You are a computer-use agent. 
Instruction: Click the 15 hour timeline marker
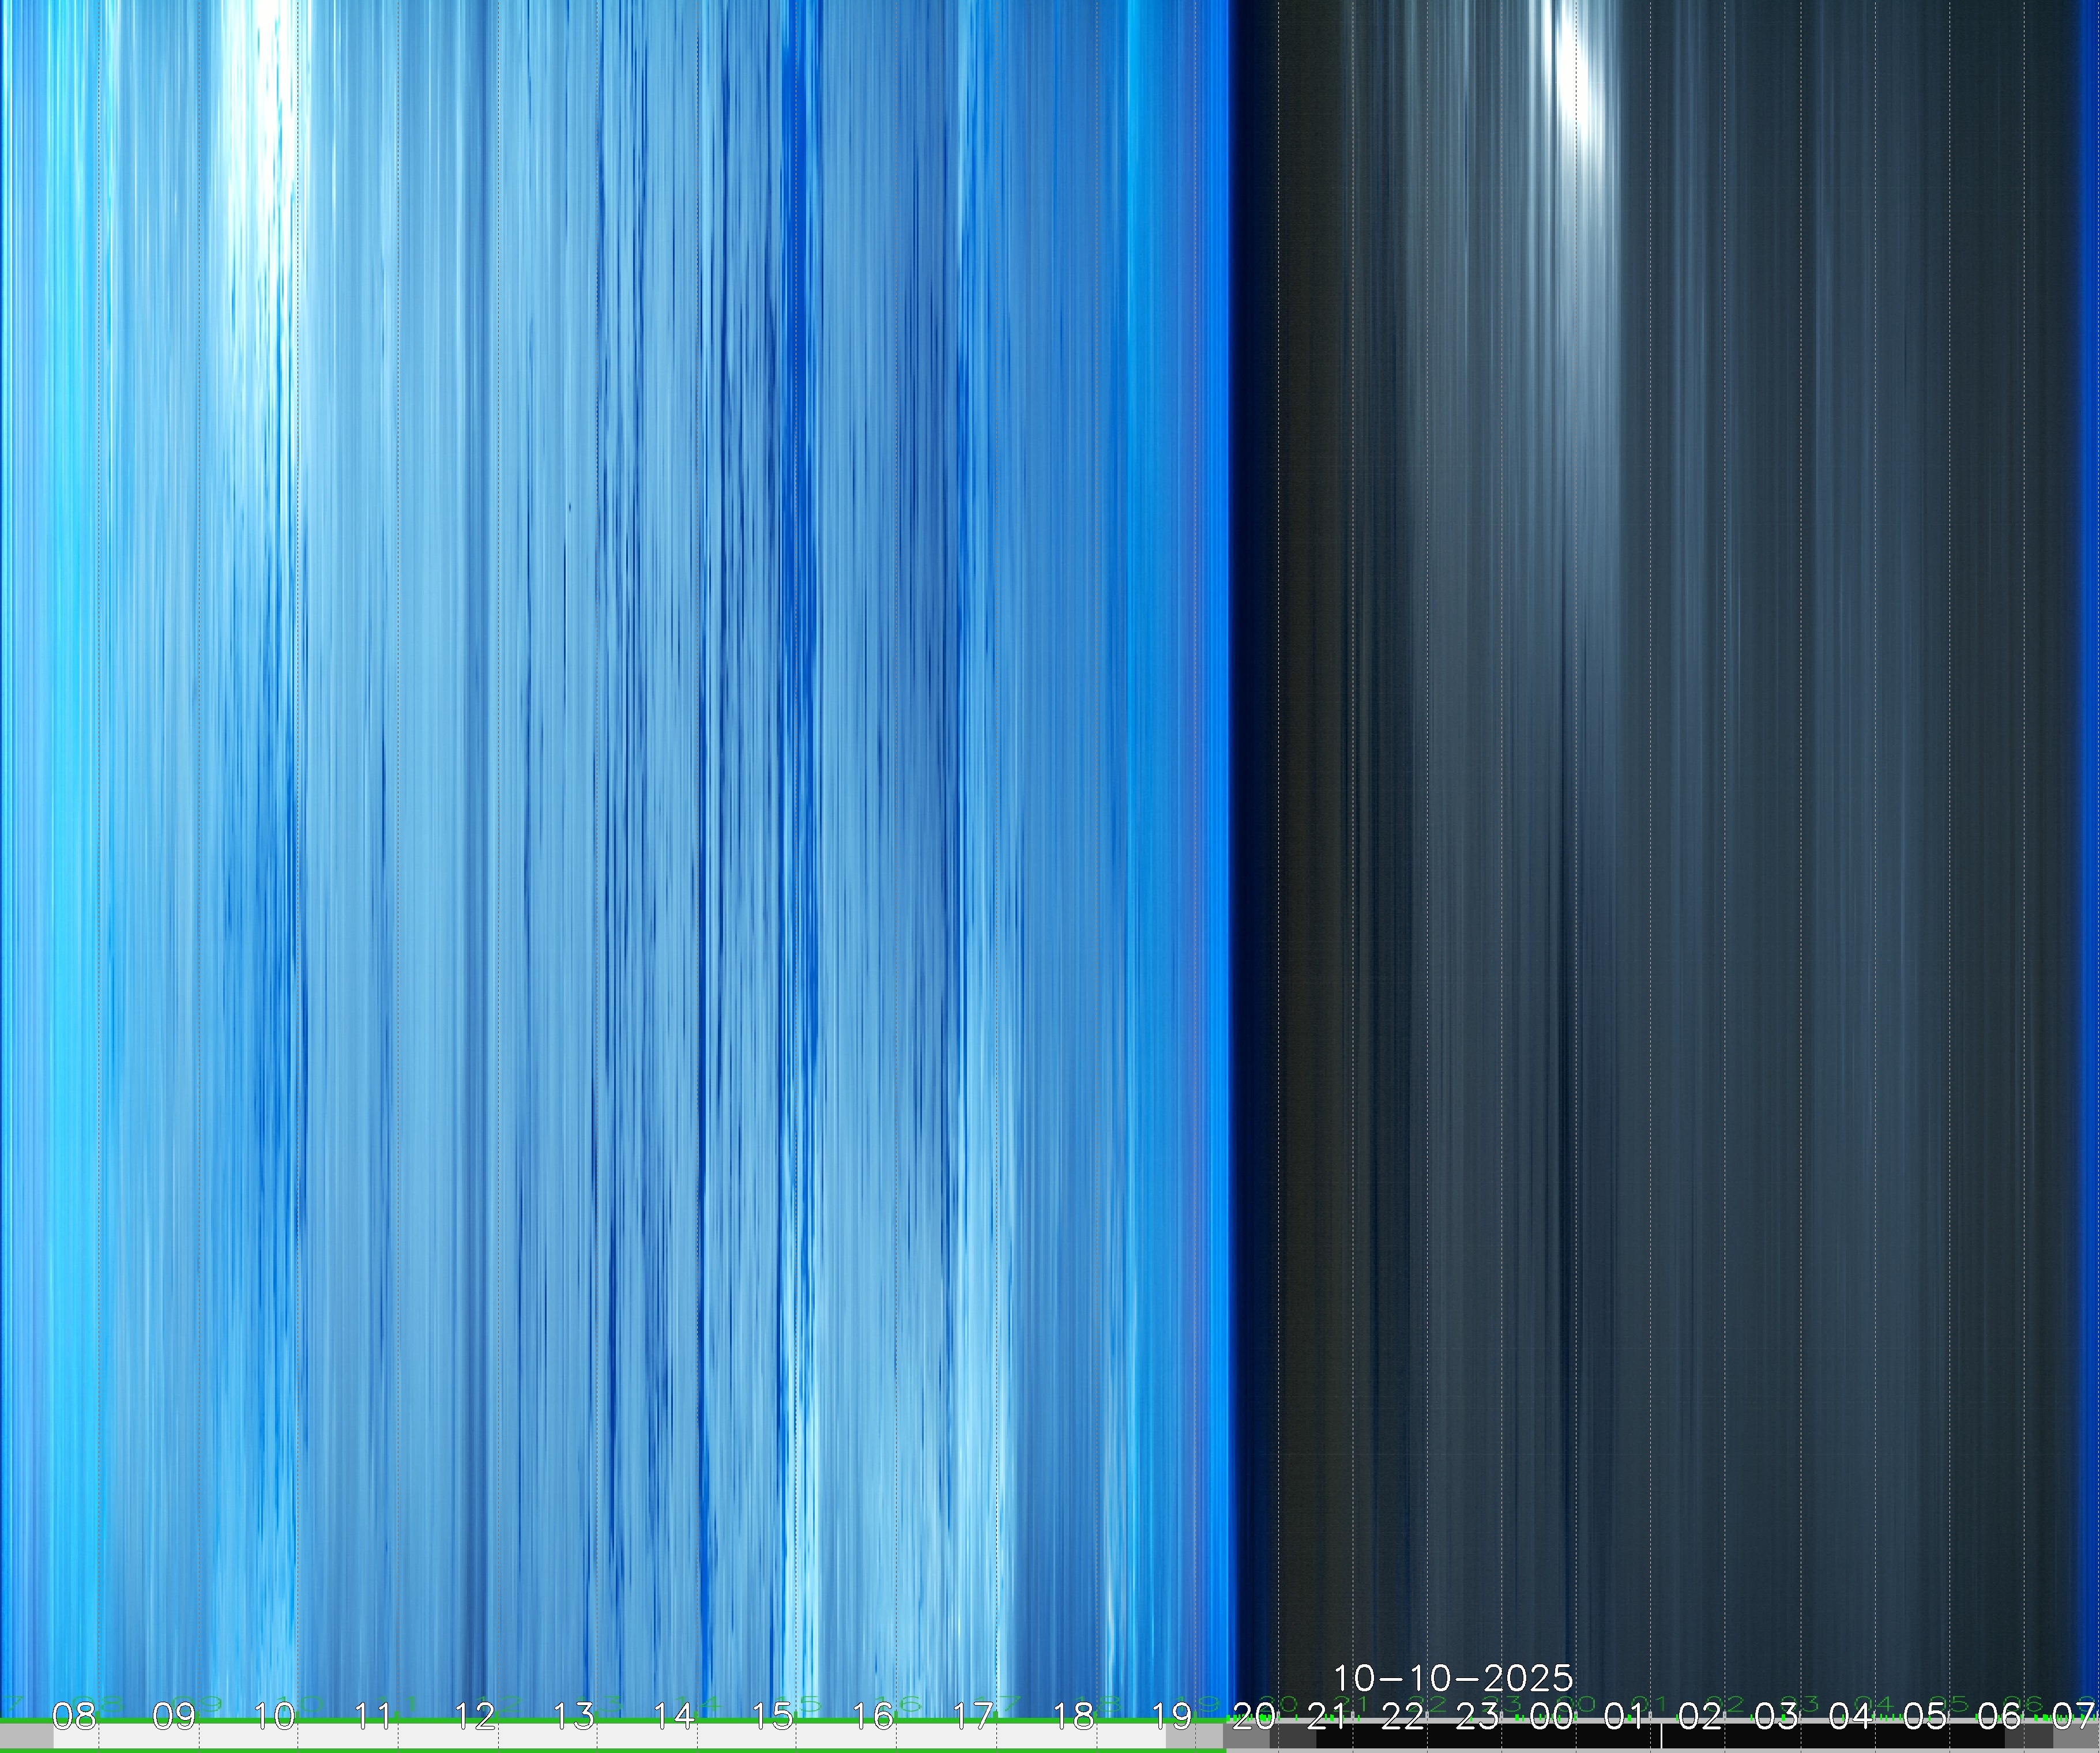tap(773, 1717)
